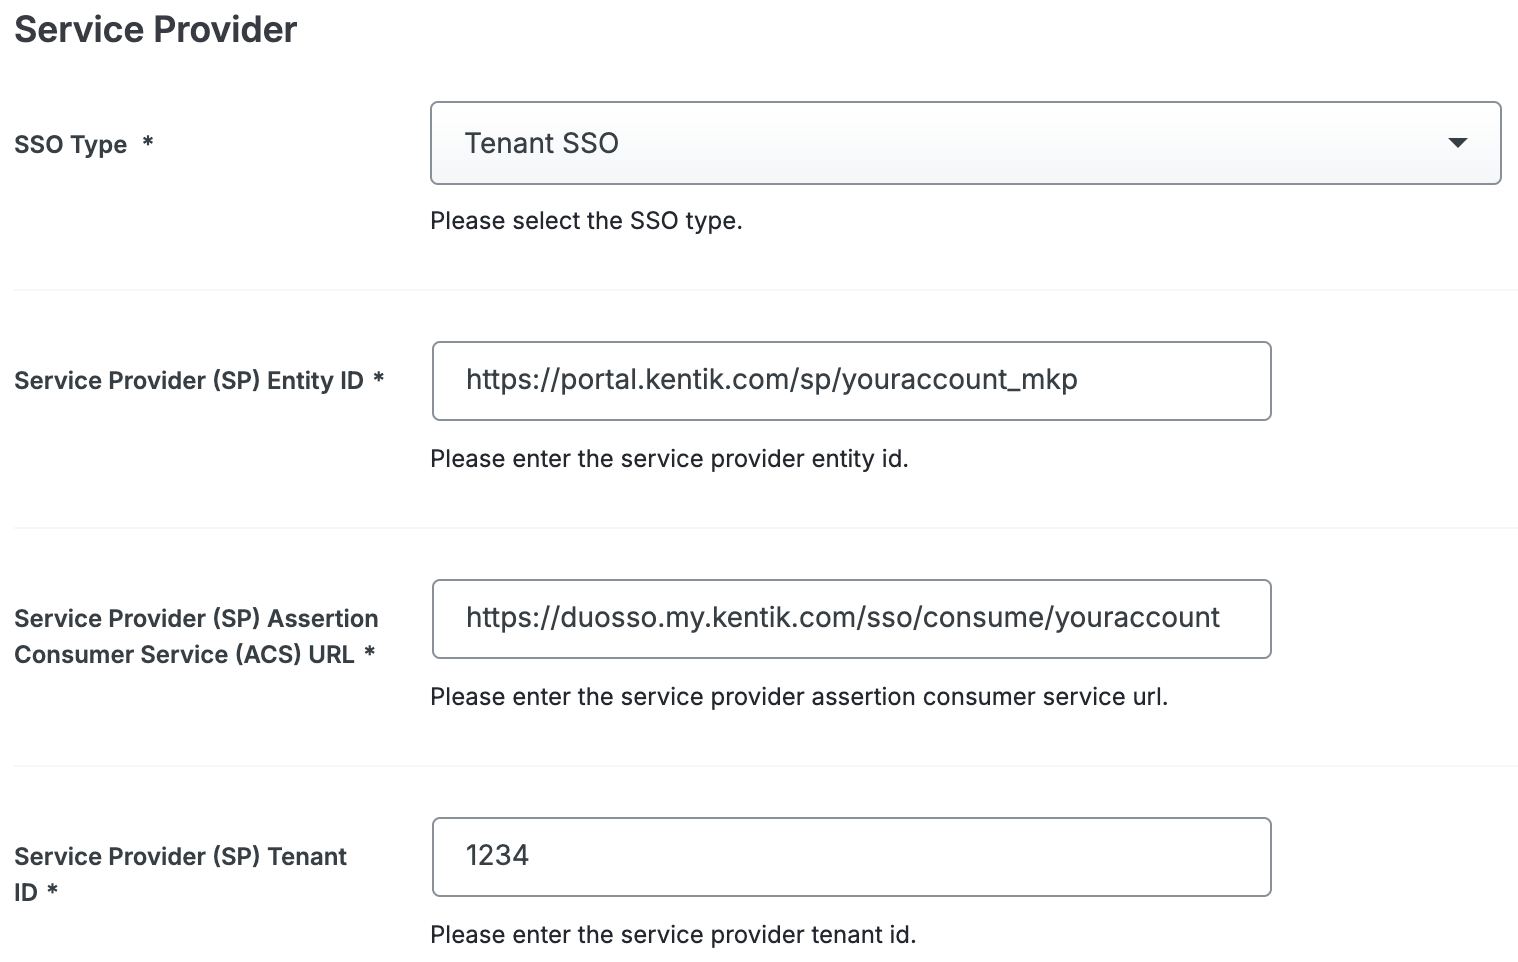Click the ACS URL helper description text
The image size is (1518, 962).
[800, 696]
